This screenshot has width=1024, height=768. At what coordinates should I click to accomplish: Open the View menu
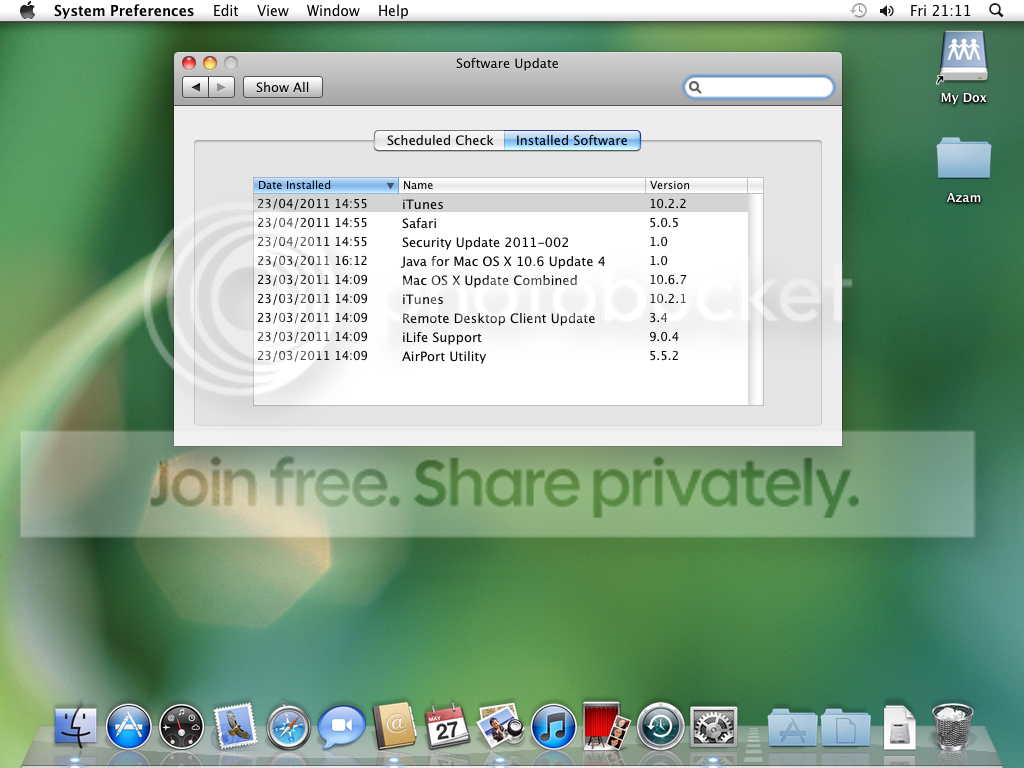(x=272, y=10)
